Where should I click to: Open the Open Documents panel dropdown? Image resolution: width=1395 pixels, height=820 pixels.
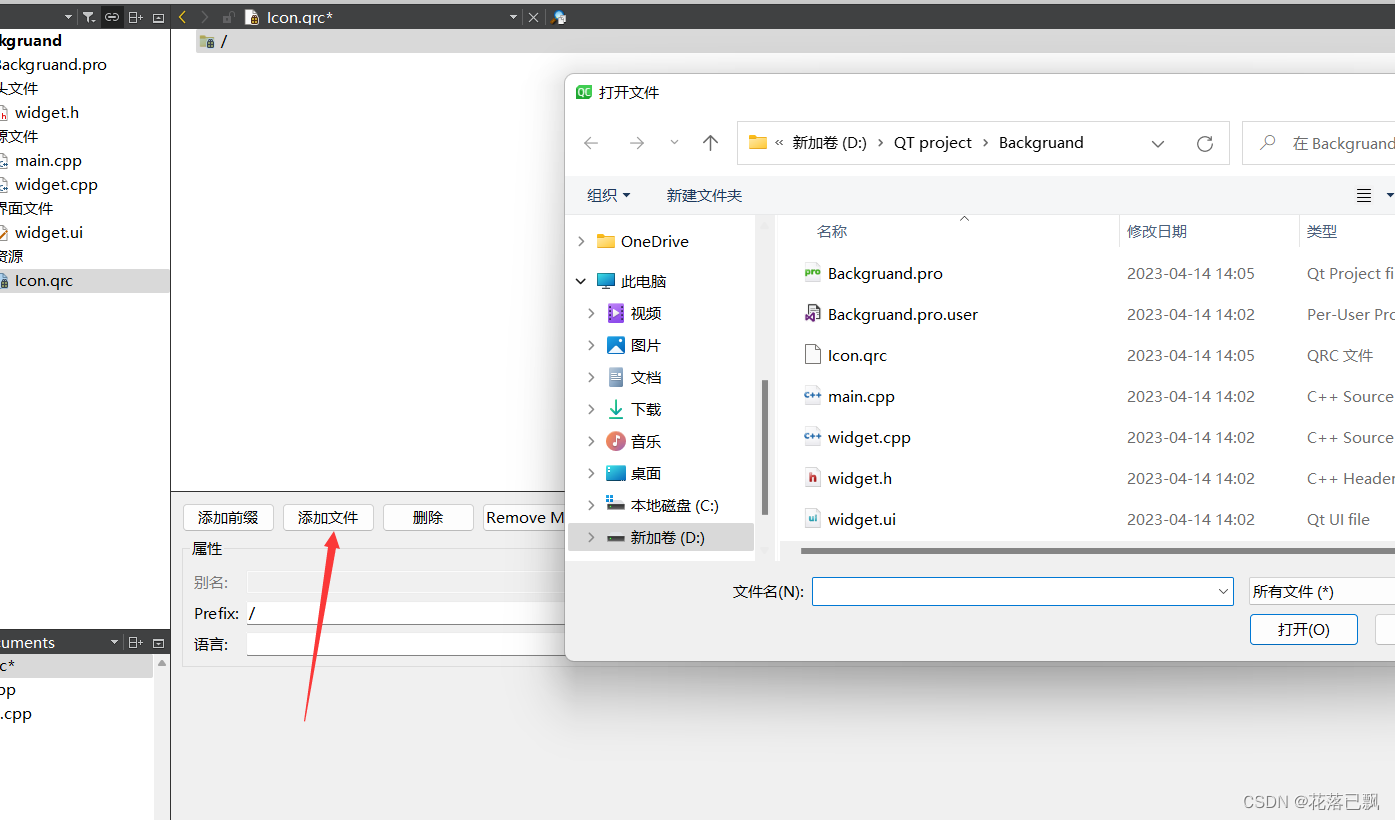pyautogui.click(x=114, y=642)
